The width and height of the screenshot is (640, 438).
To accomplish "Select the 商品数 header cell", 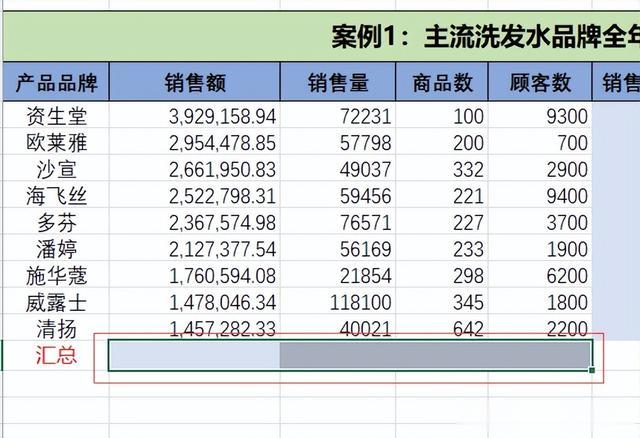I will point(442,82).
